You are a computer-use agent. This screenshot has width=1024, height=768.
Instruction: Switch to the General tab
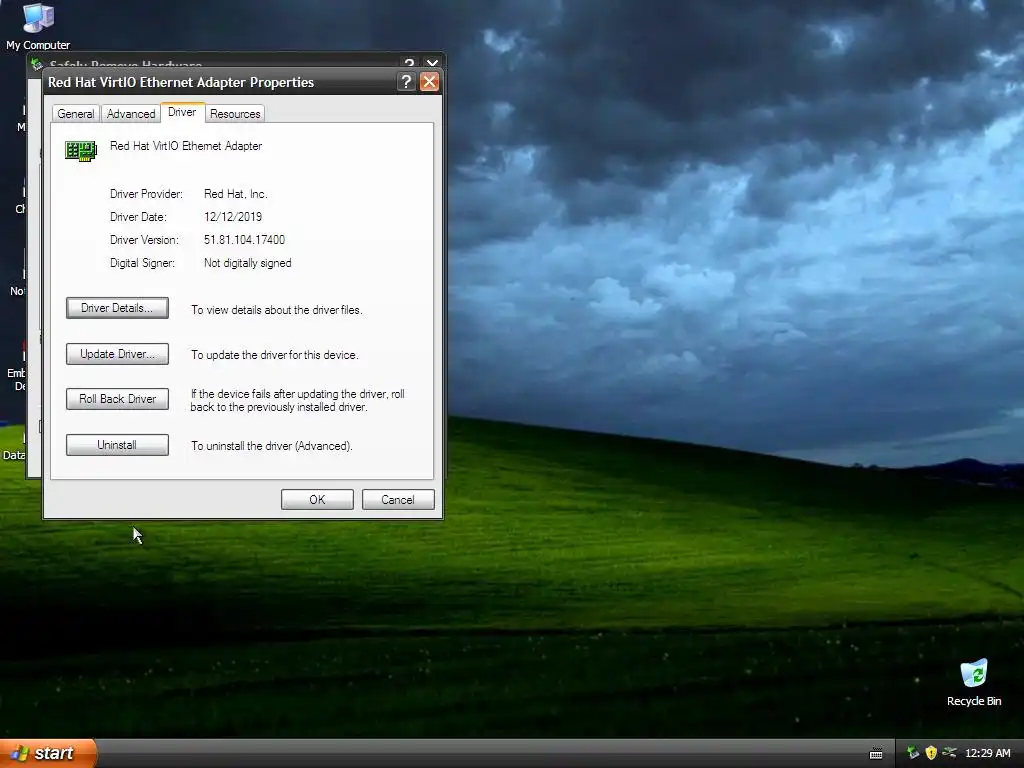[76, 114]
